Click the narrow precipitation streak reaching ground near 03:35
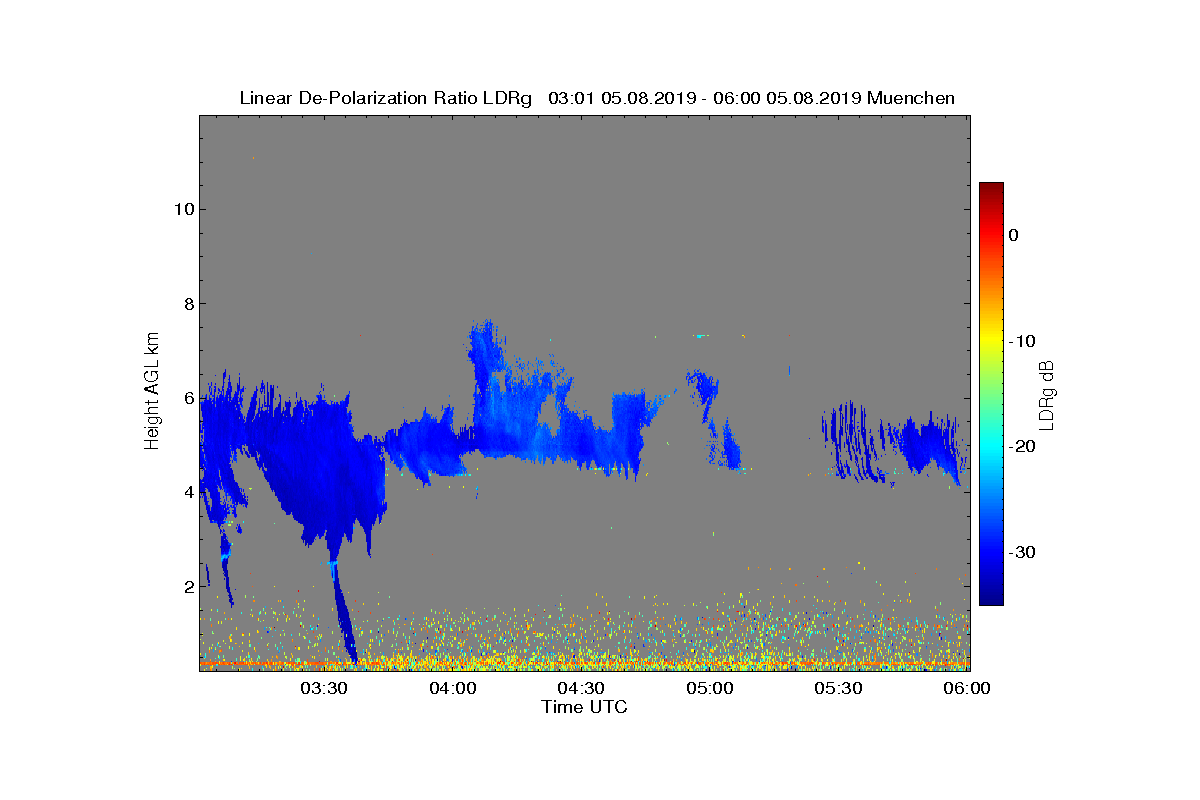Viewport: 1200px width, 800px height. point(343,612)
